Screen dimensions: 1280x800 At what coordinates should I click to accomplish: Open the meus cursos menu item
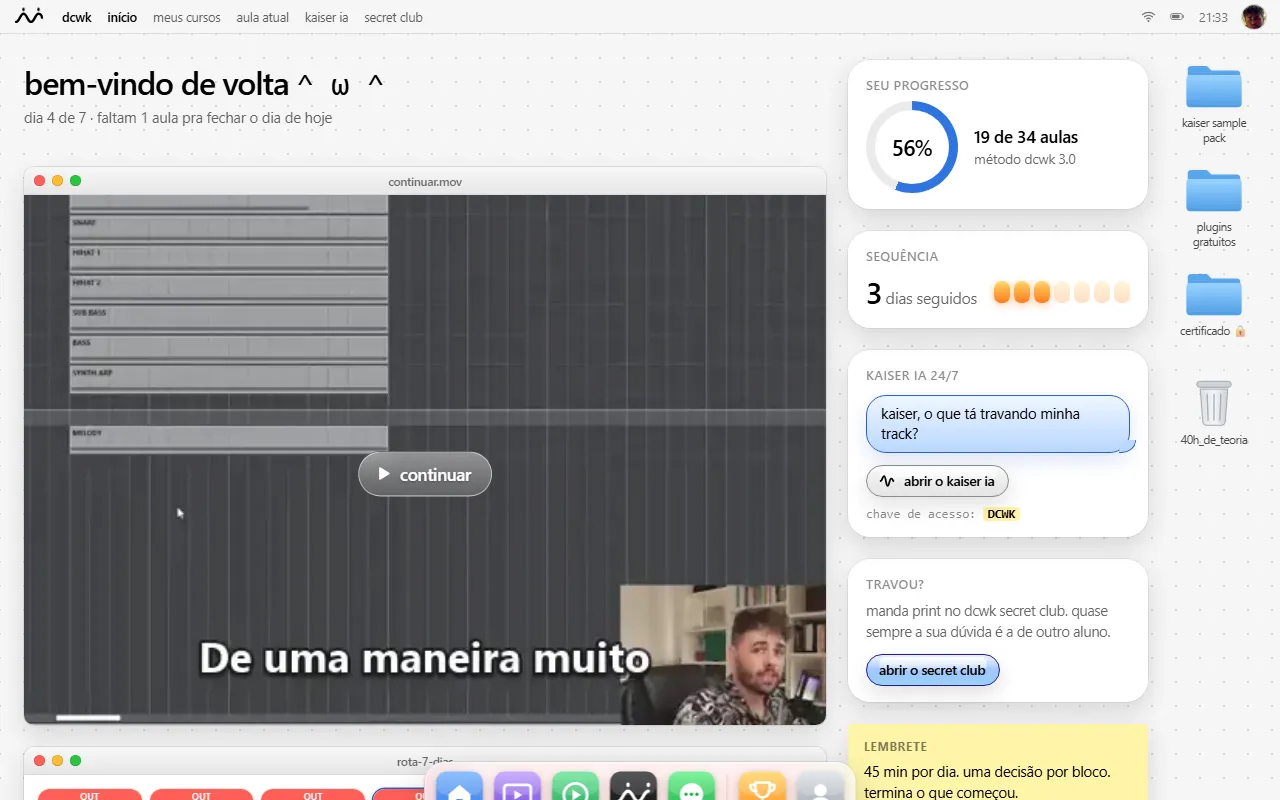point(187,17)
